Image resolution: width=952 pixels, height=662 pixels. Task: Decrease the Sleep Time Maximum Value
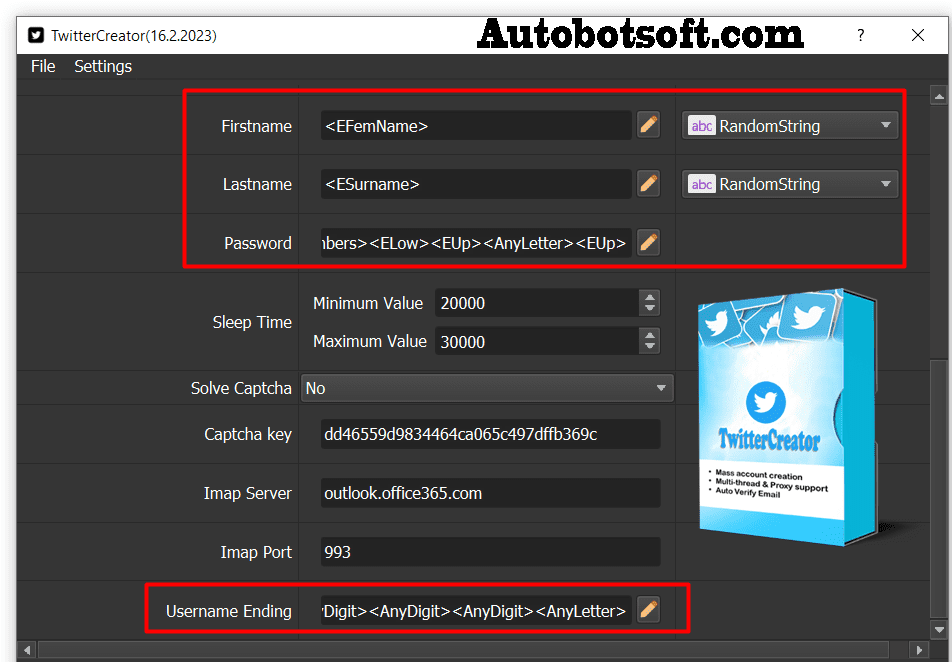(x=650, y=347)
